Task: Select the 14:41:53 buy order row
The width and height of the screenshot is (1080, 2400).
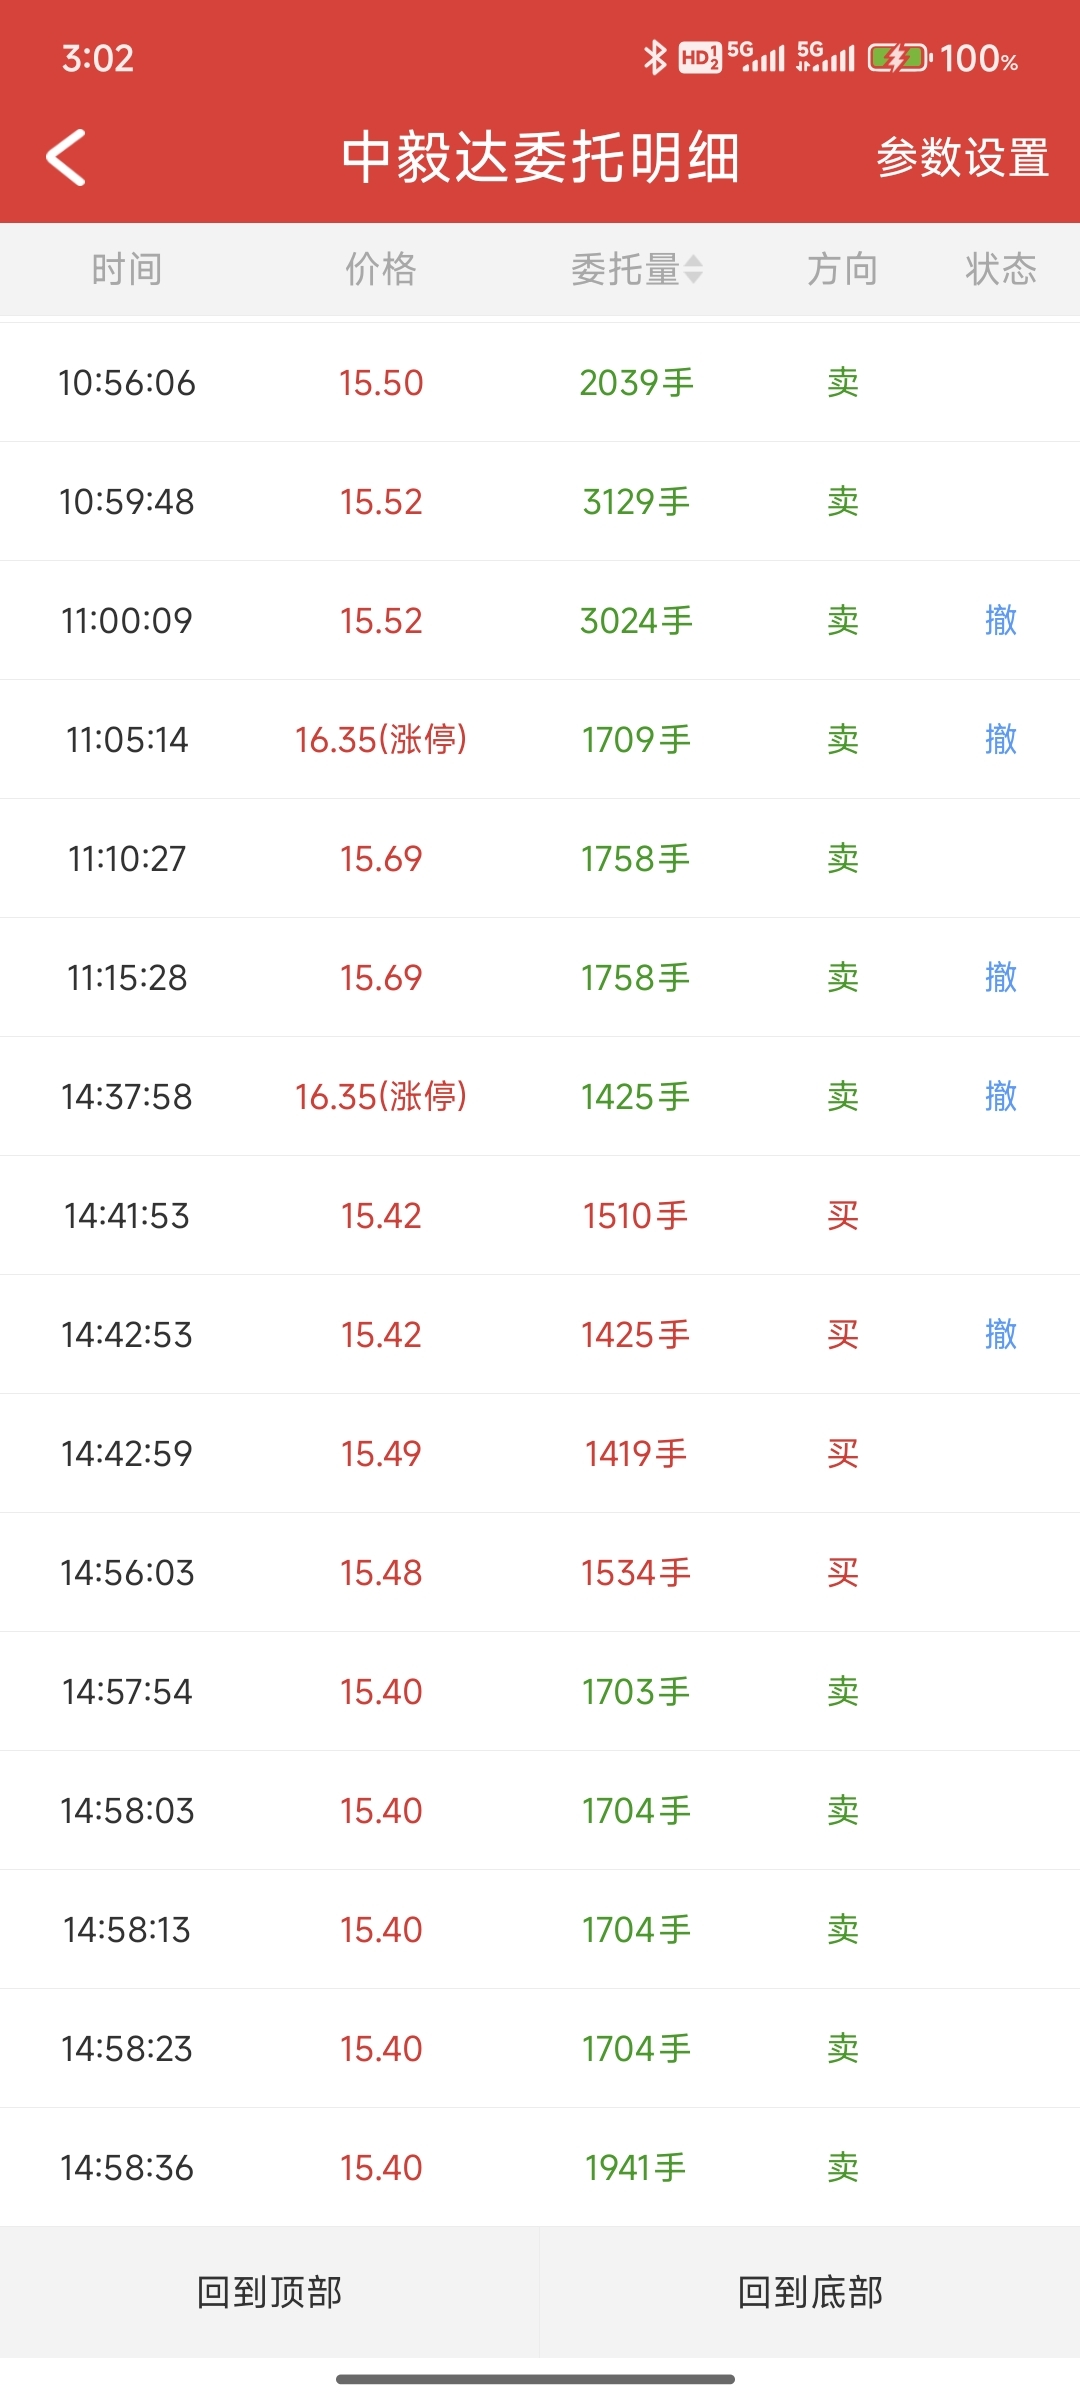Action: (x=540, y=1215)
